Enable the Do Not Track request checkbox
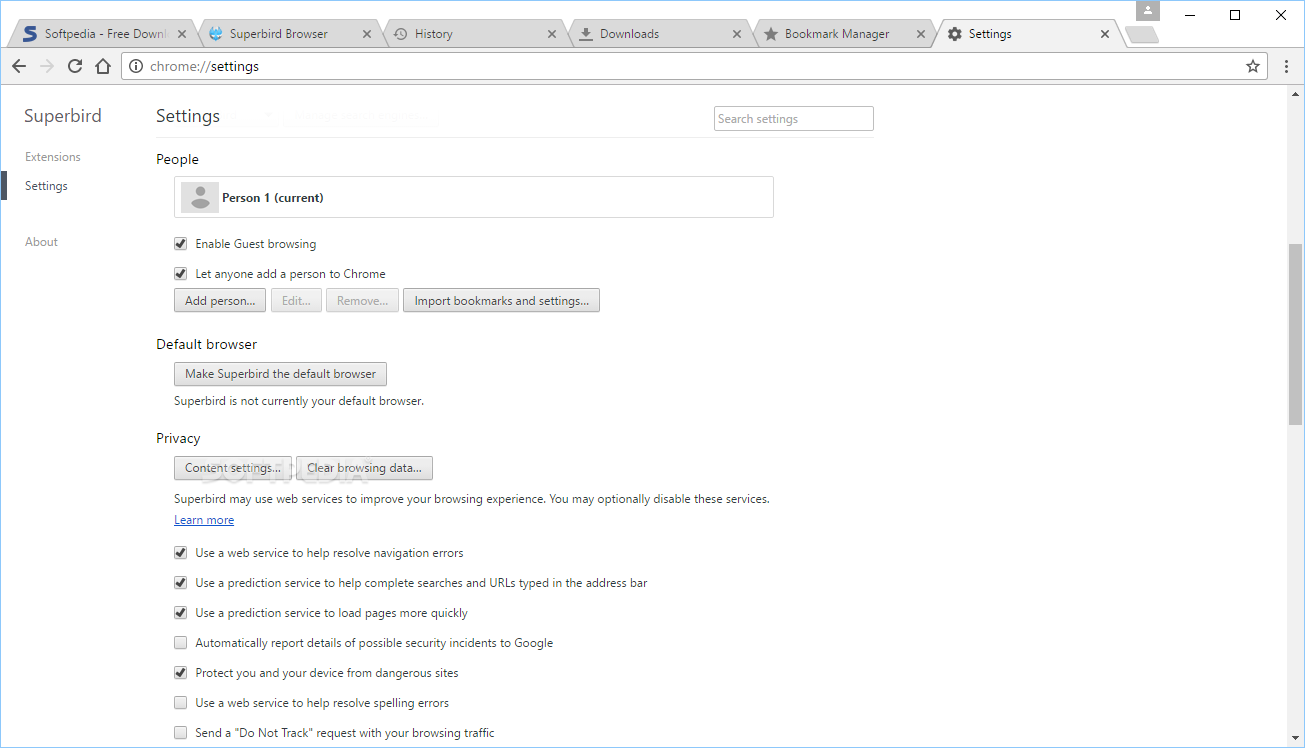 click(x=180, y=732)
